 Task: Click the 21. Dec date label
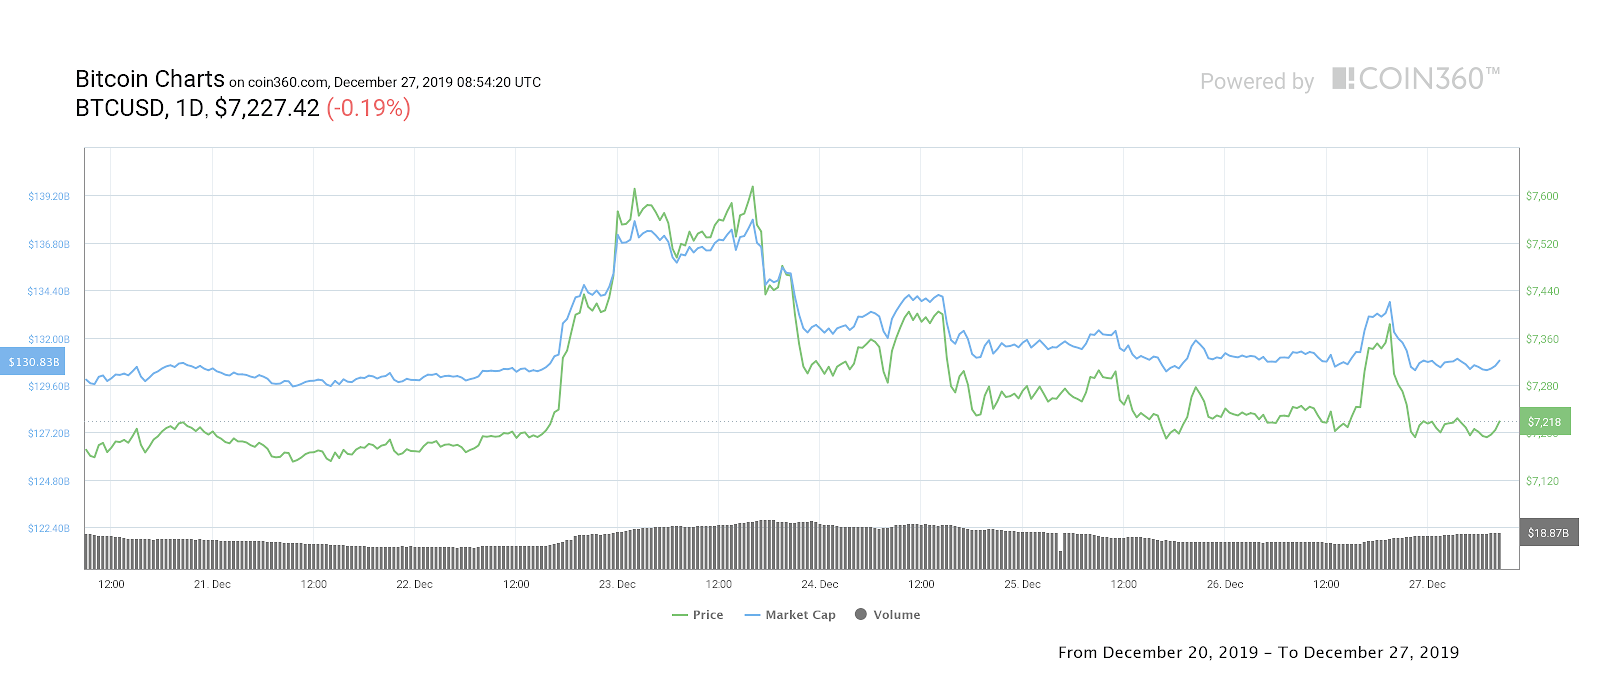point(212,584)
